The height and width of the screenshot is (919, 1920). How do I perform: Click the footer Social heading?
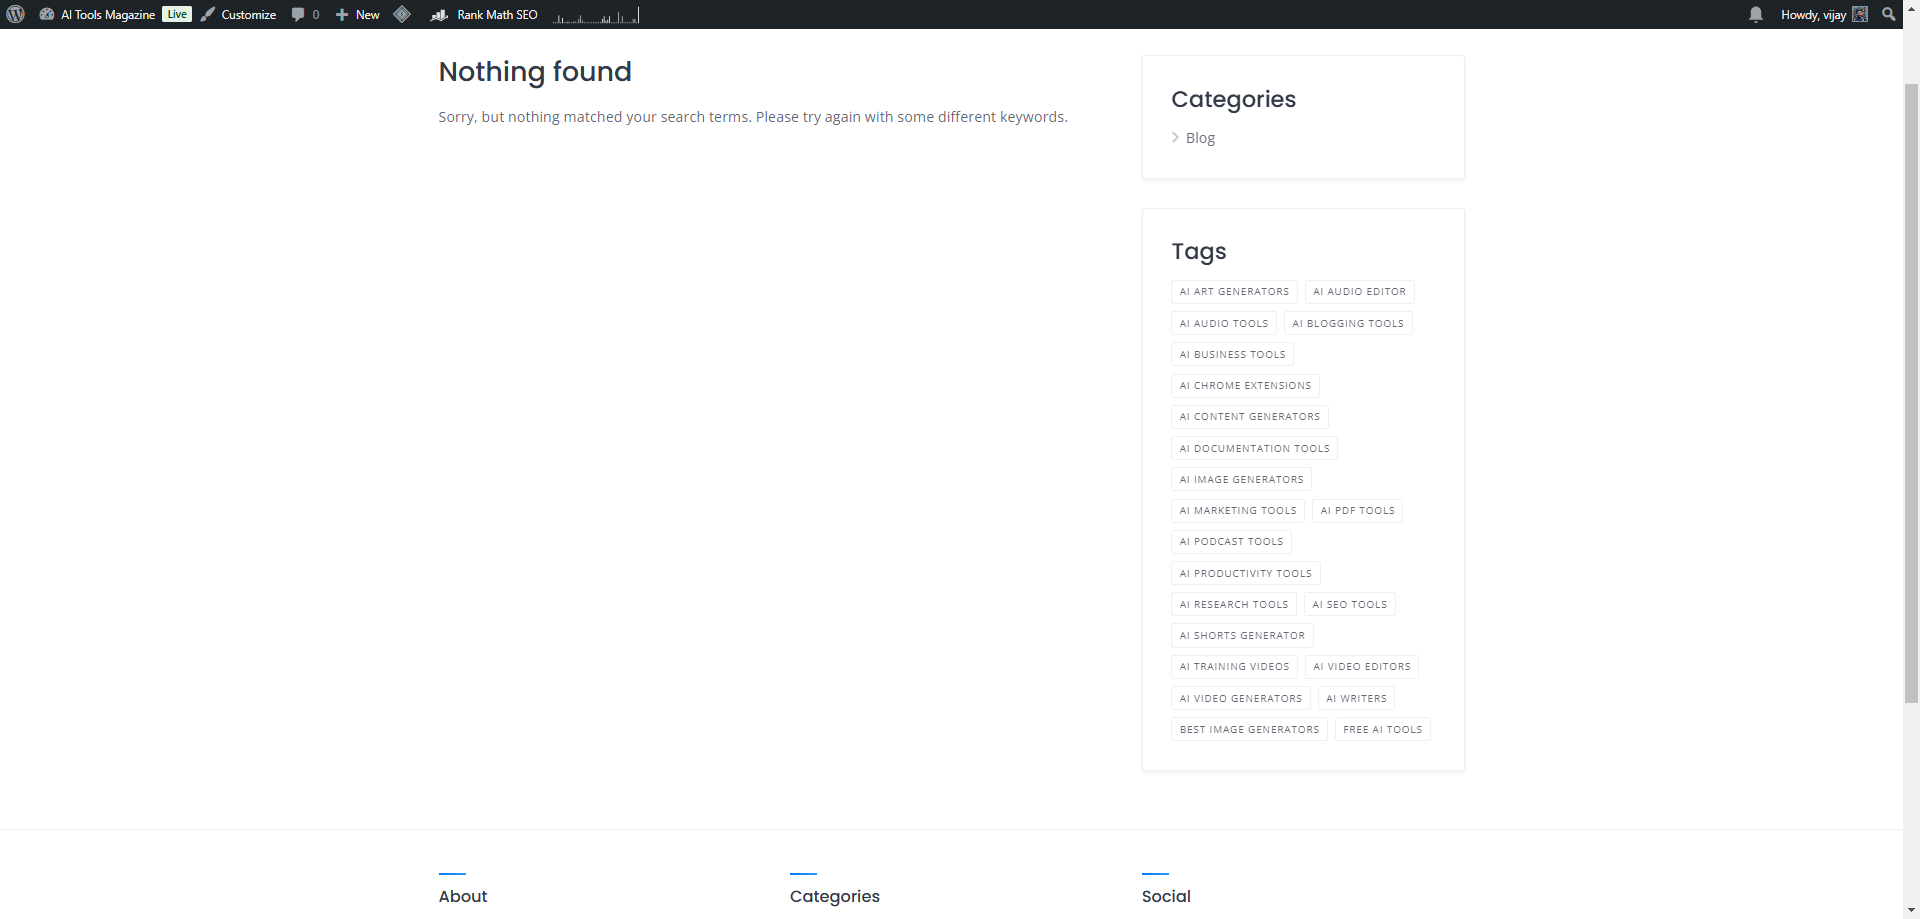pyautogui.click(x=1166, y=896)
